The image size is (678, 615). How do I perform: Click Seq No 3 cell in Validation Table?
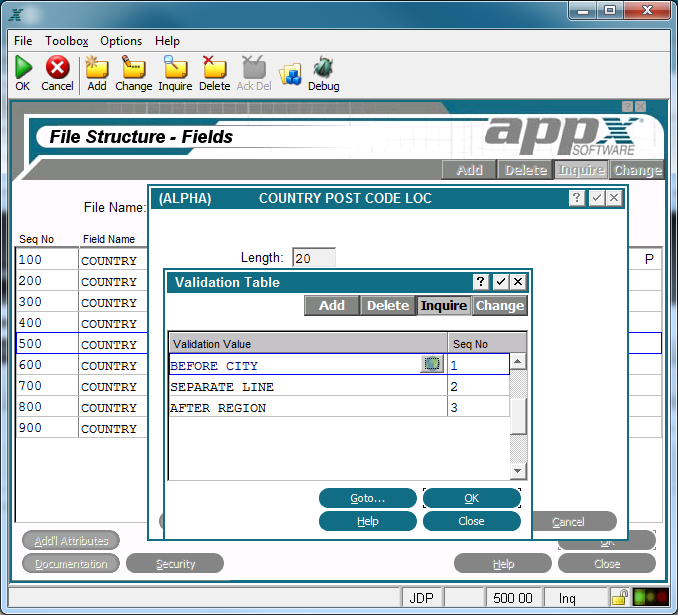pos(479,407)
